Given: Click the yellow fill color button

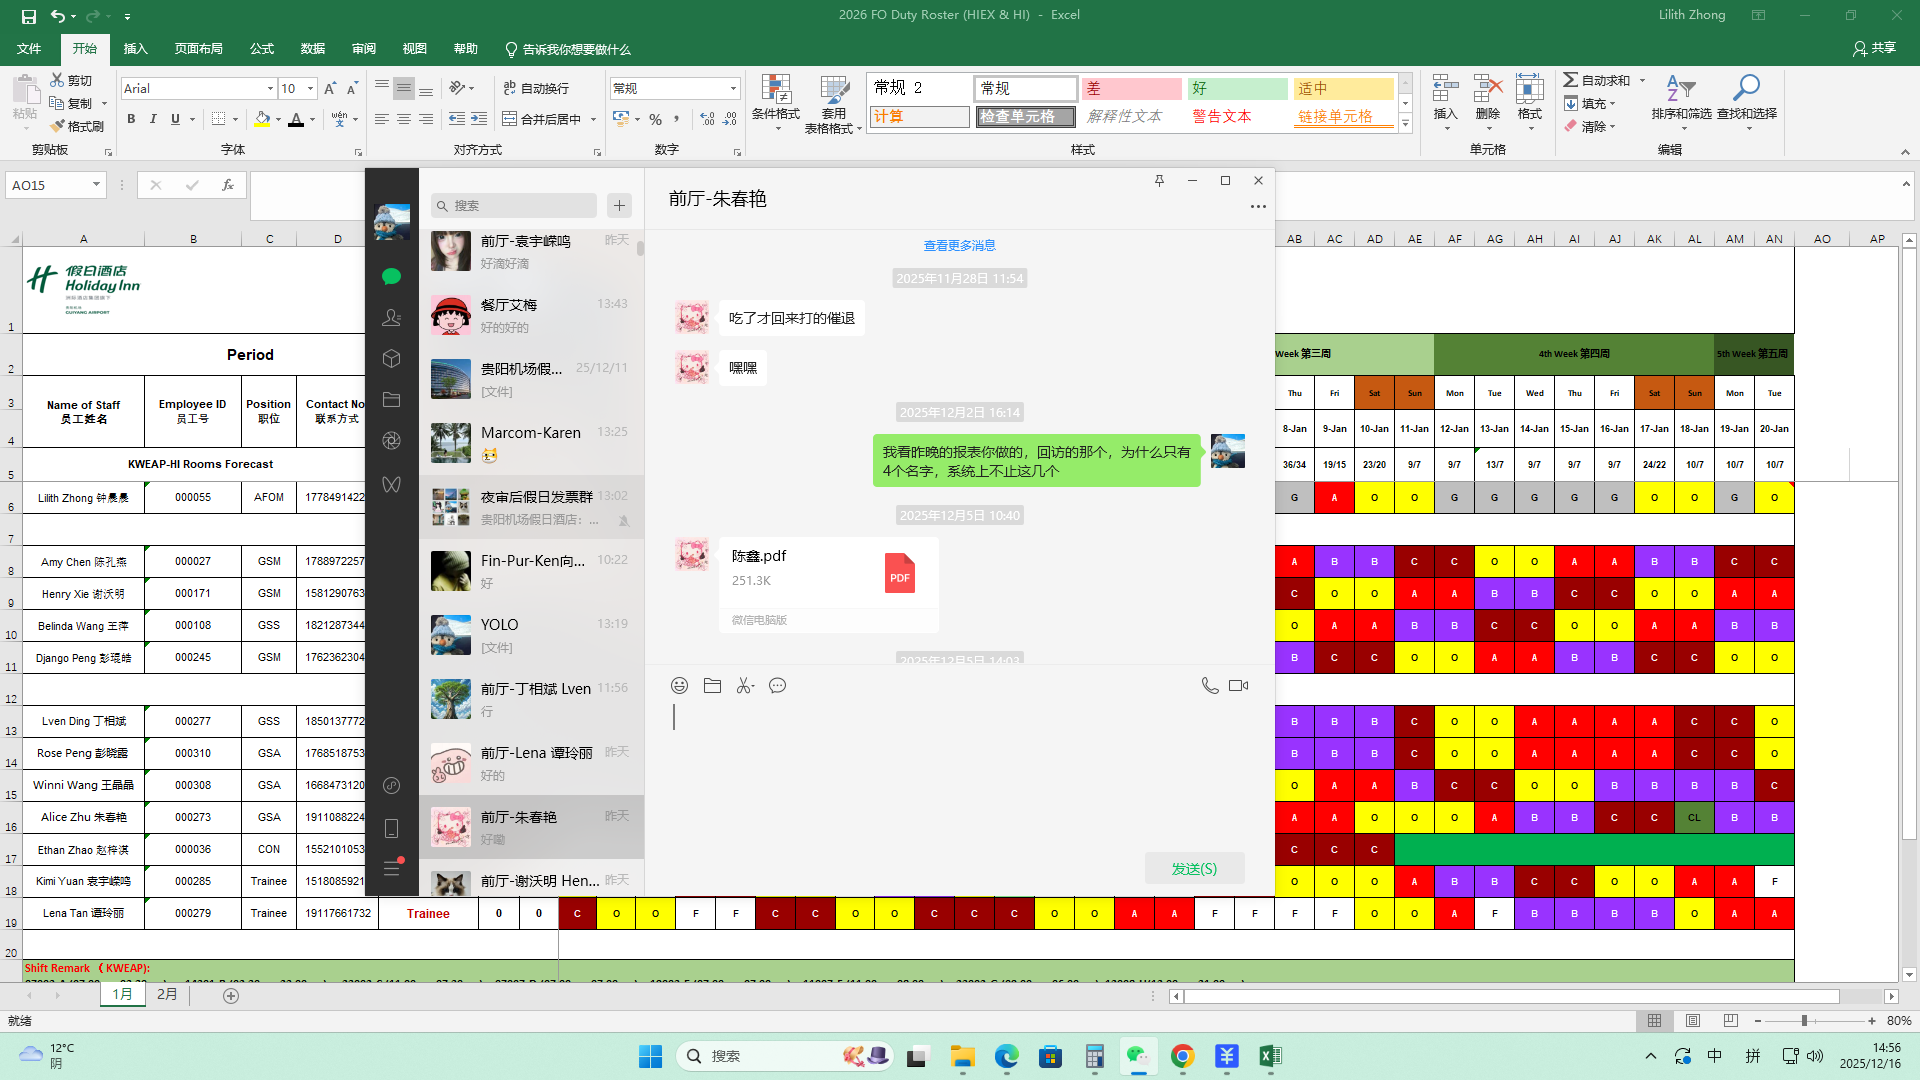Looking at the screenshot, I should (x=262, y=119).
